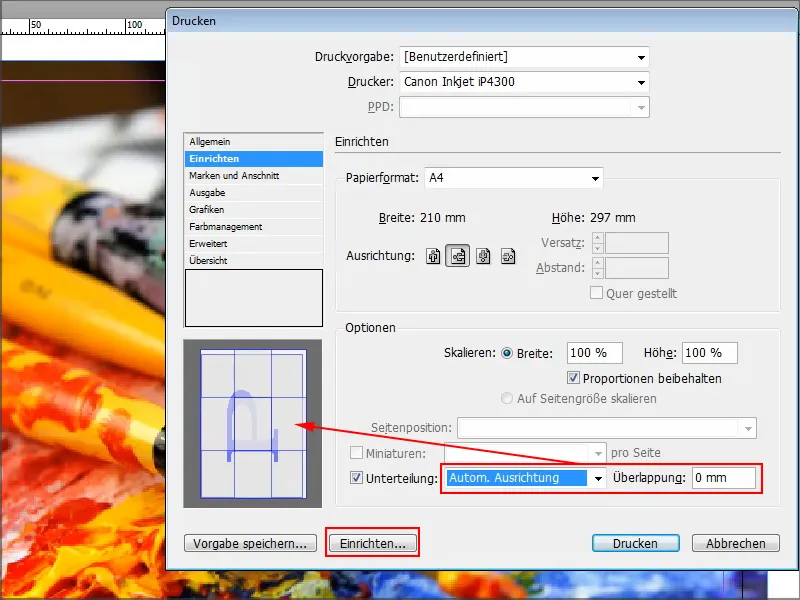Screen dimensions: 800x600
Task: Open the Papierformat A4 dropdown
Action: pos(514,178)
